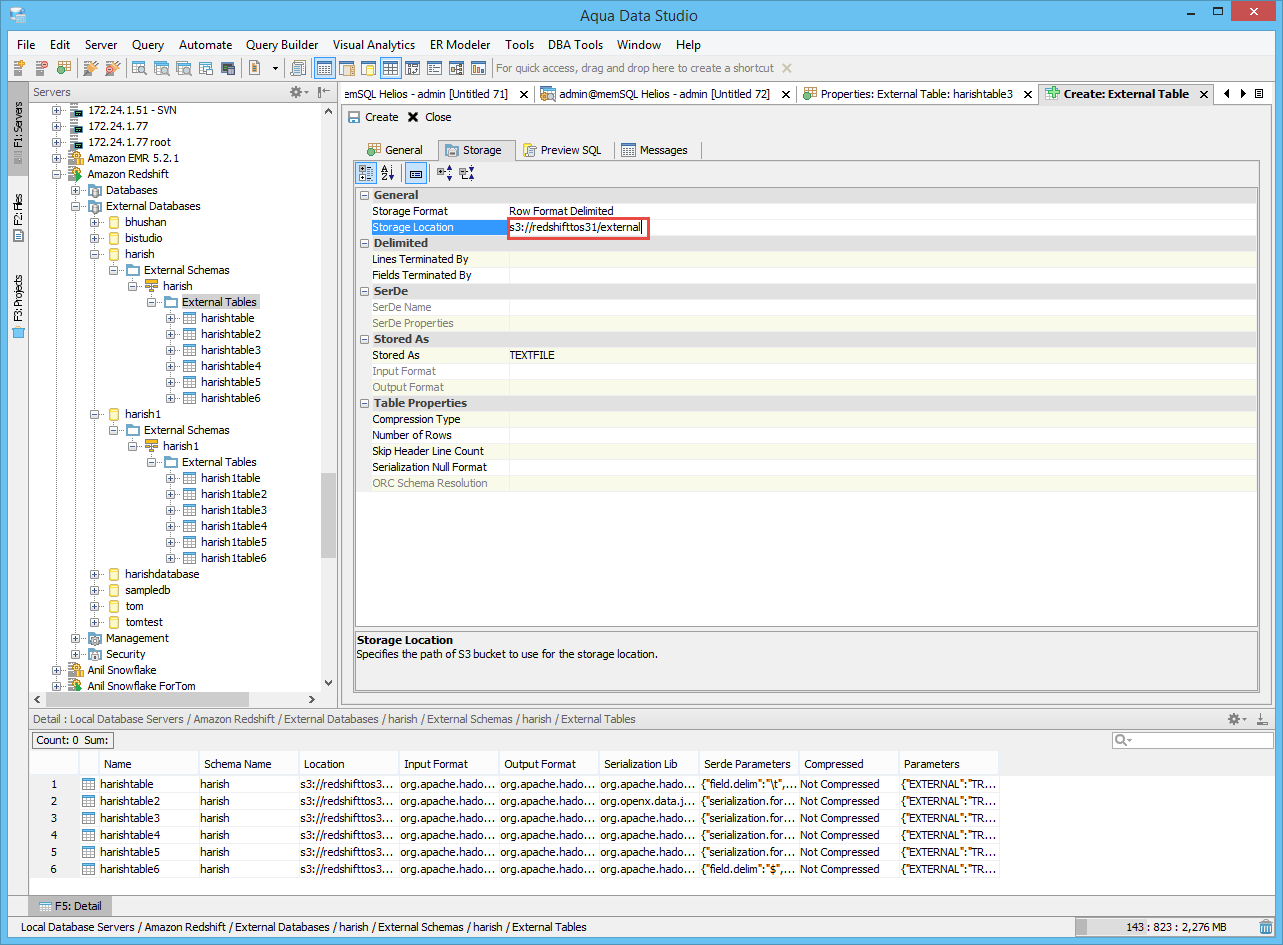1283x945 pixels.
Task: Open the Server menu
Action: 101,45
